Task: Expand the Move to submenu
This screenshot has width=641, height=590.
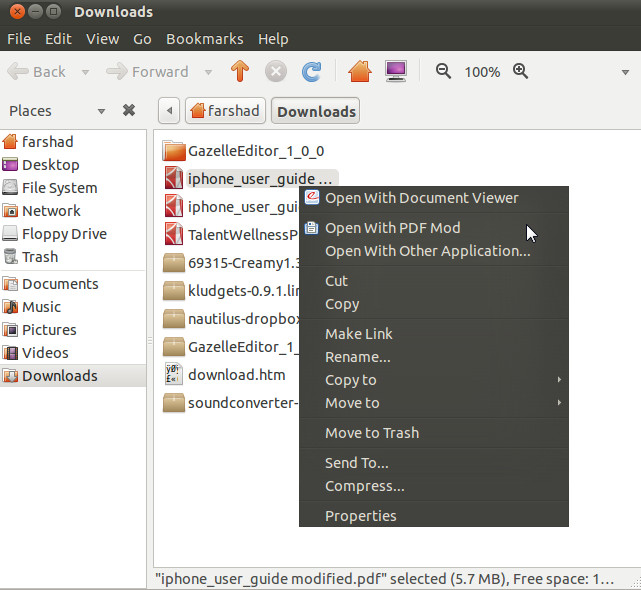Action: point(434,403)
